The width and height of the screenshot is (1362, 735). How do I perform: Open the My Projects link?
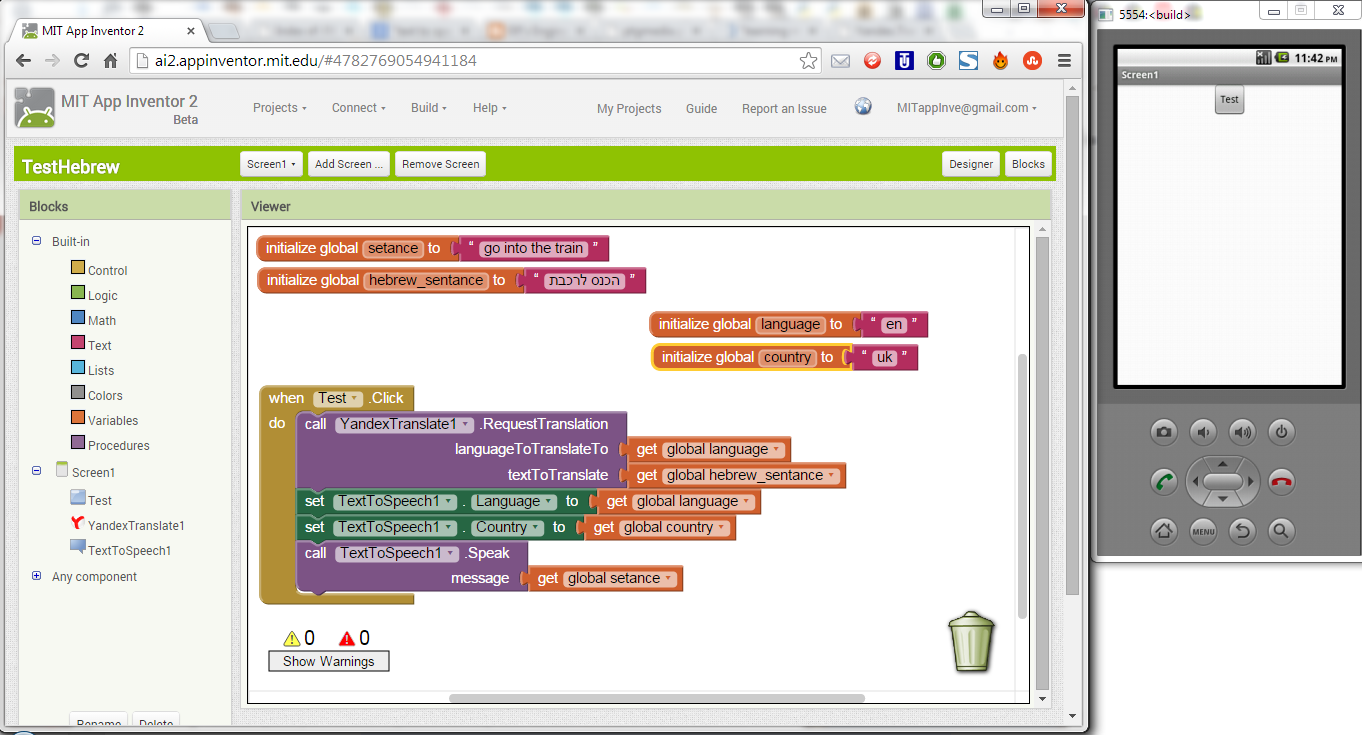pos(629,109)
